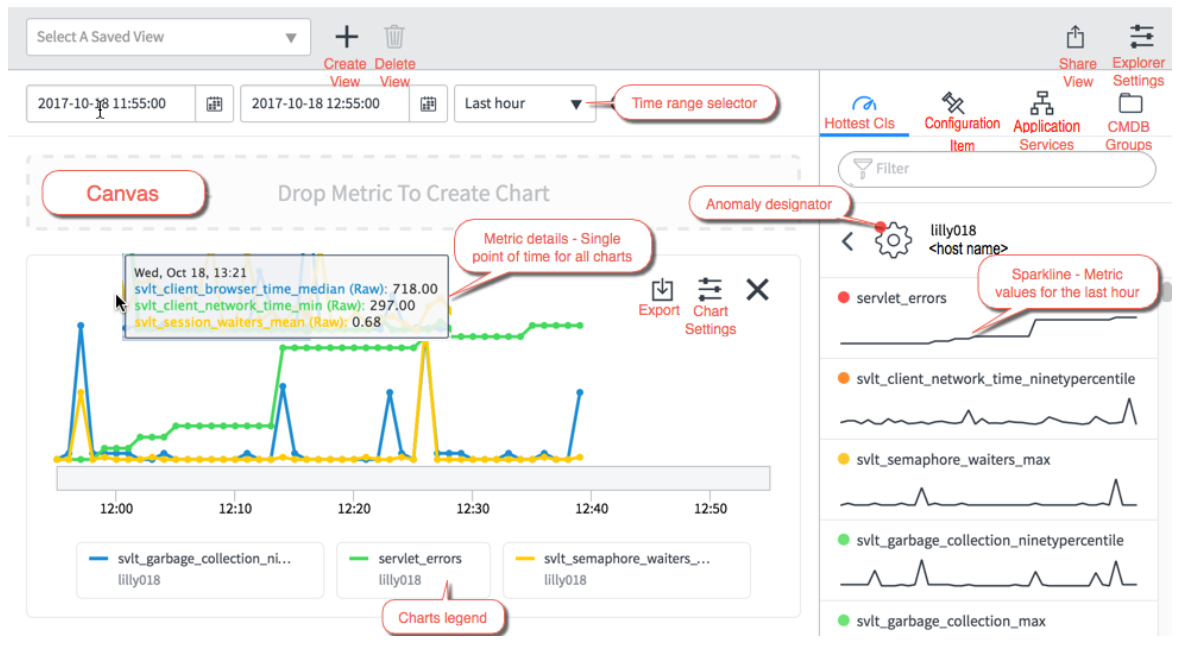The width and height of the screenshot is (1179, 648).
Task: Click the chart Export icon
Action: tap(662, 289)
